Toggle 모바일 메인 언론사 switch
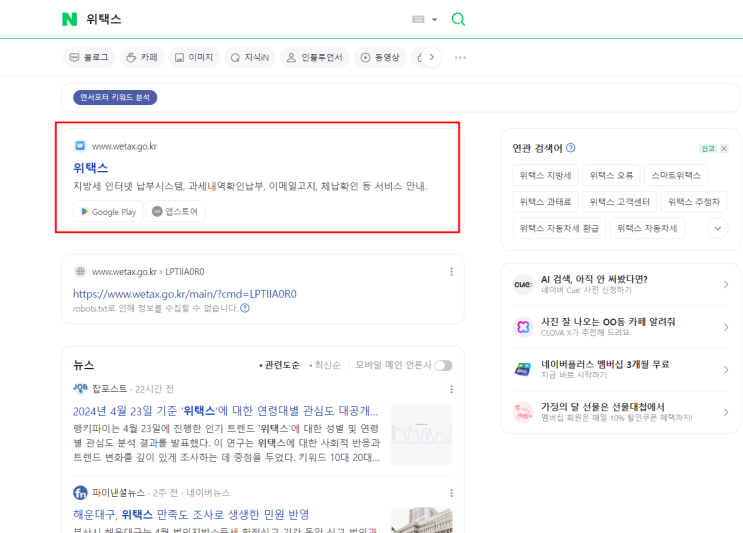743x533 pixels. (444, 365)
